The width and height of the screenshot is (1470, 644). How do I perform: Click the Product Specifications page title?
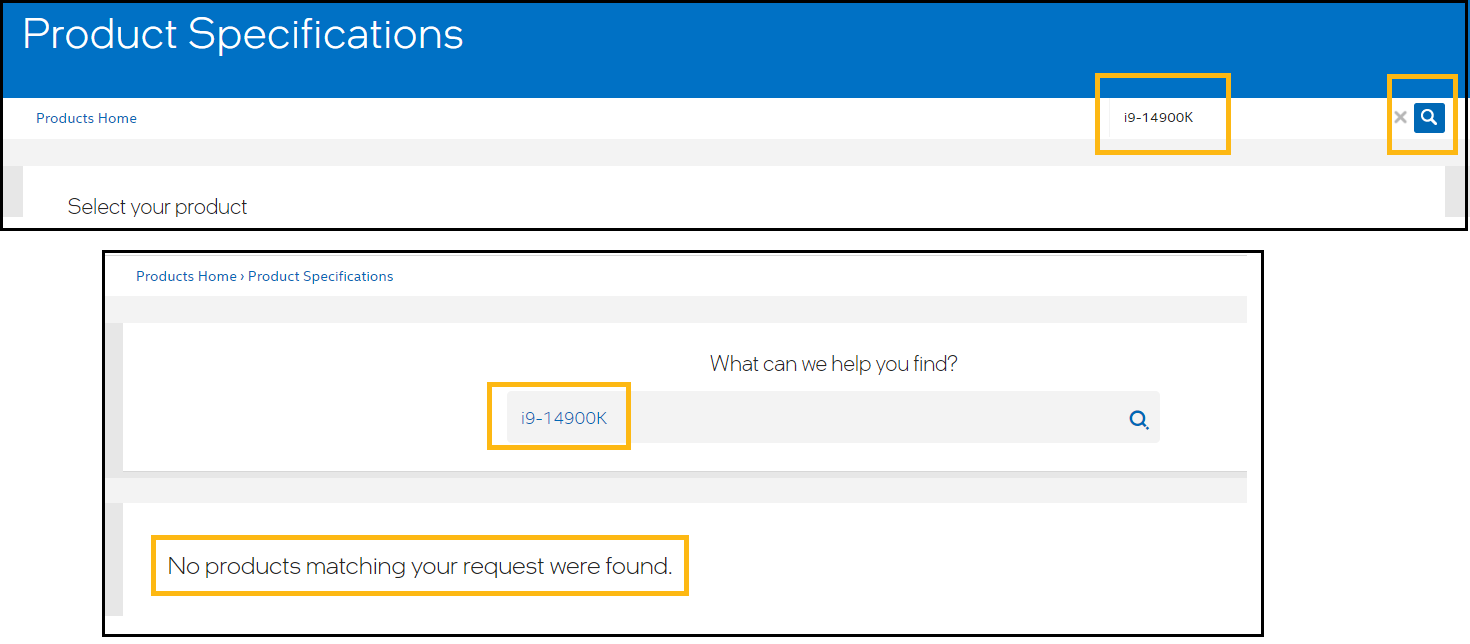[x=243, y=35]
